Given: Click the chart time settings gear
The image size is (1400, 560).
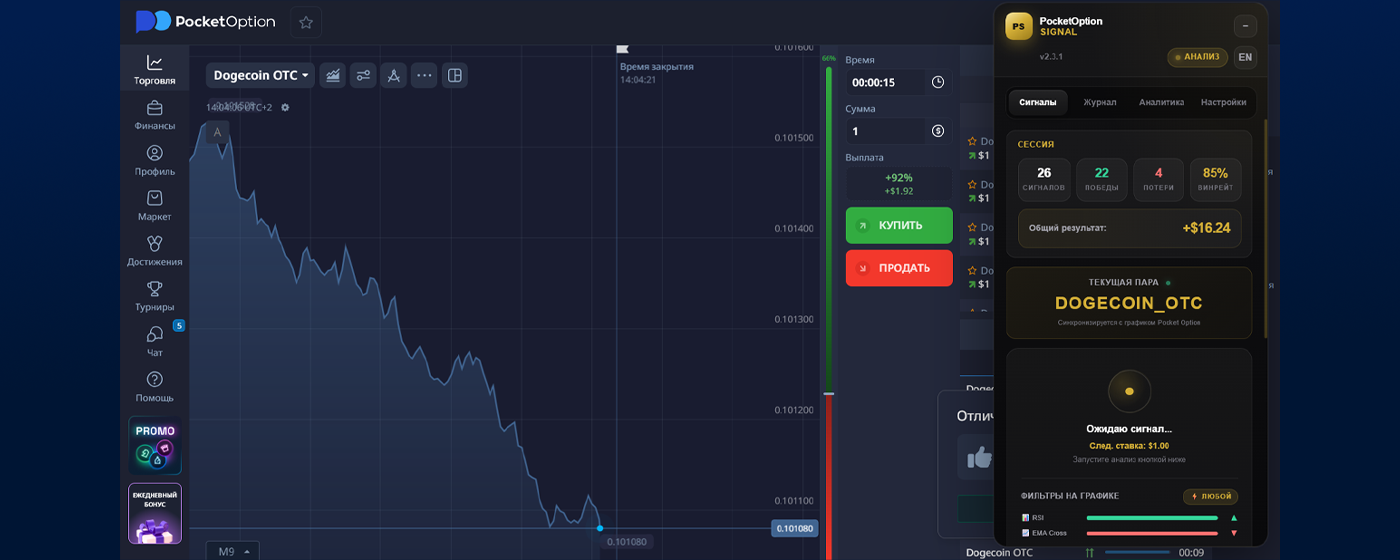Looking at the screenshot, I should point(285,107).
